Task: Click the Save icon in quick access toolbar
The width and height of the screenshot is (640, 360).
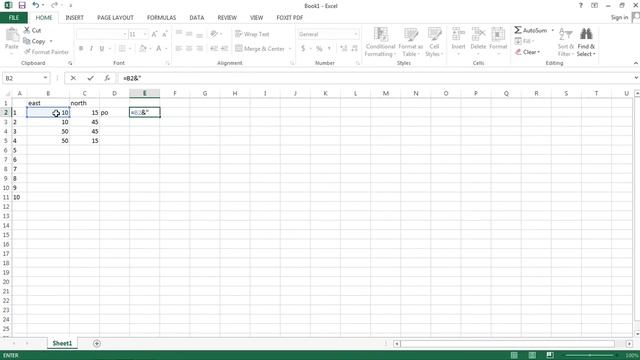Action: (x=22, y=5)
